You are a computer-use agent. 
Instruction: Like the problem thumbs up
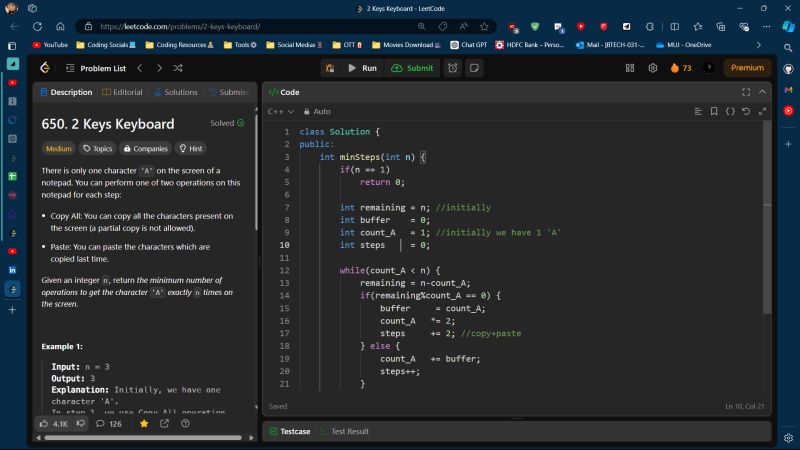pyautogui.click(x=53, y=423)
